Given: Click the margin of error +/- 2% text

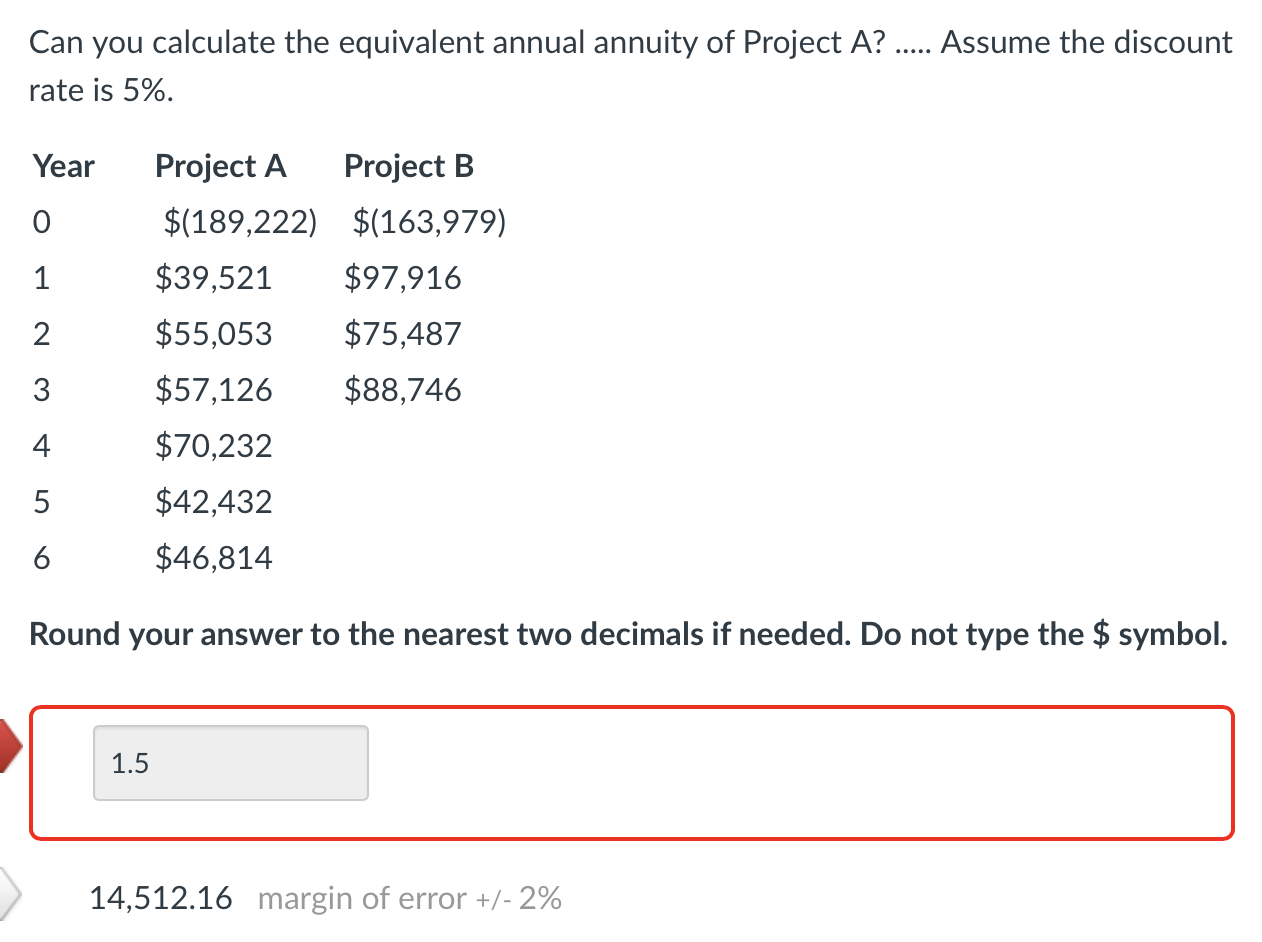Looking at the screenshot, I should click(x=410, y=898).
